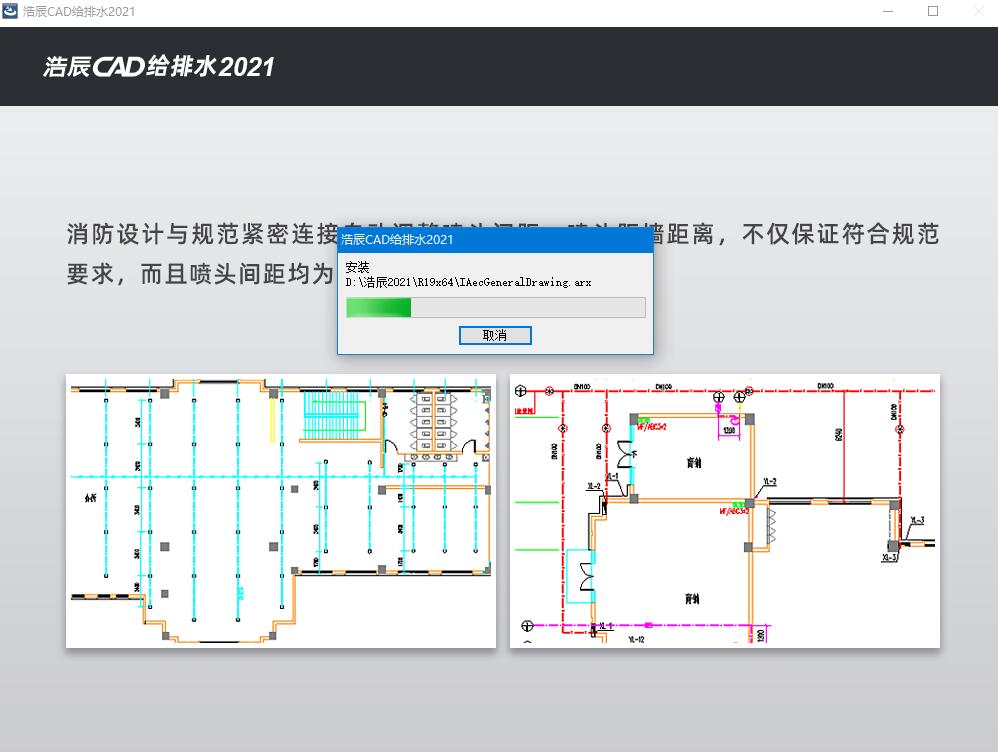The image size is (998, 752).
Task: Click the magenta valve symbol on the top pipe run
Action: [734, 420]
